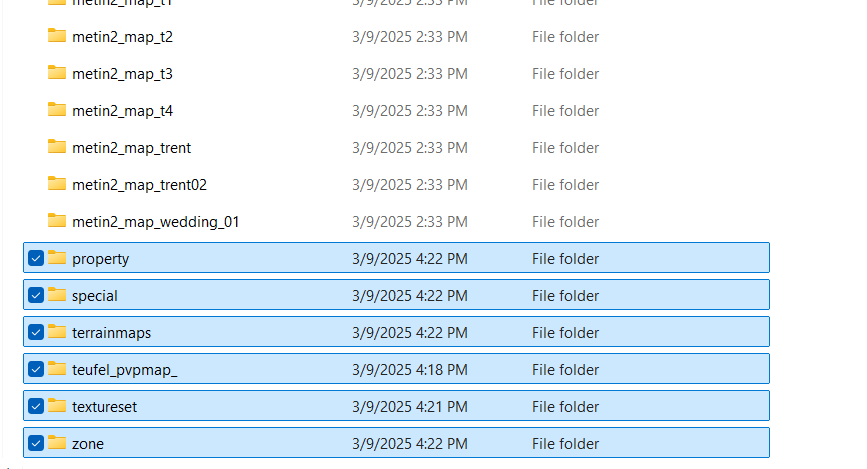Click the special folder's modified date

(409, 296)
